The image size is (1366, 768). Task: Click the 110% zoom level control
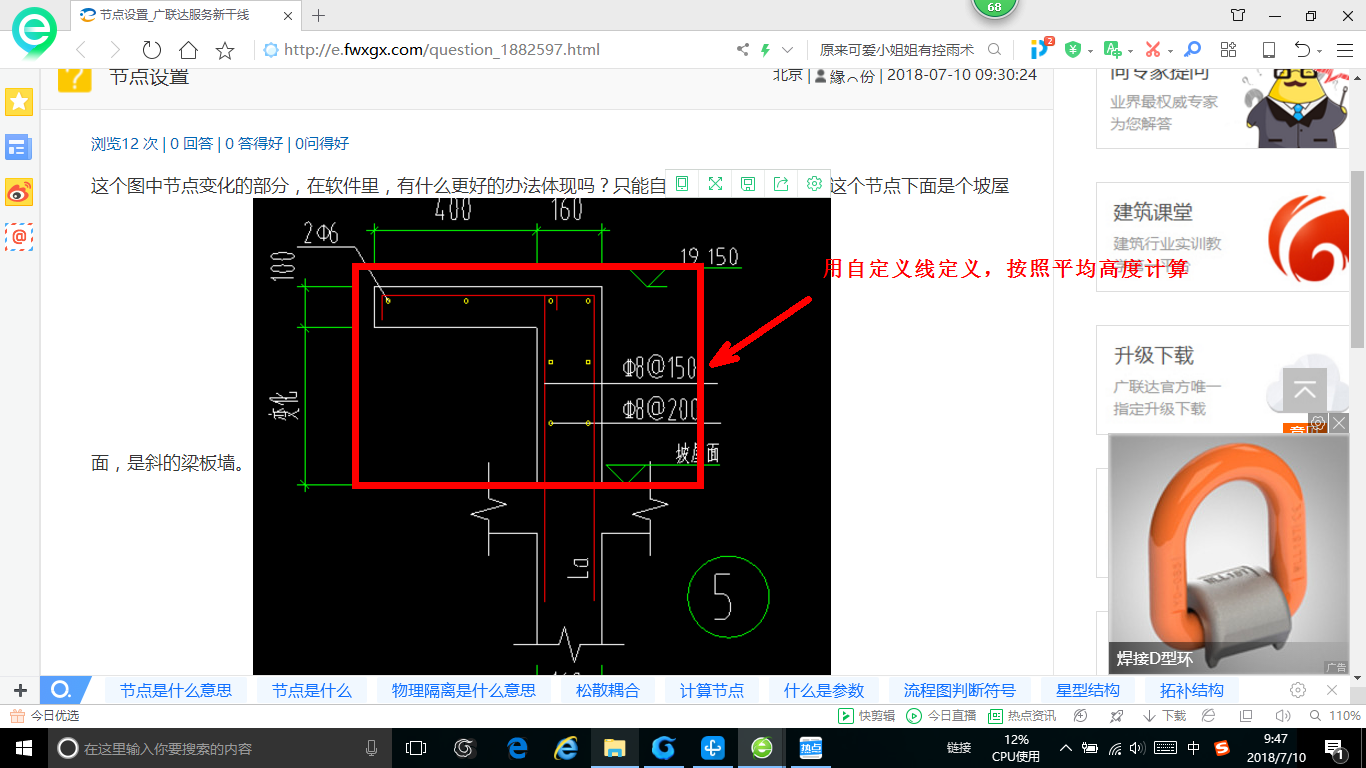(x=1336, y=716)
